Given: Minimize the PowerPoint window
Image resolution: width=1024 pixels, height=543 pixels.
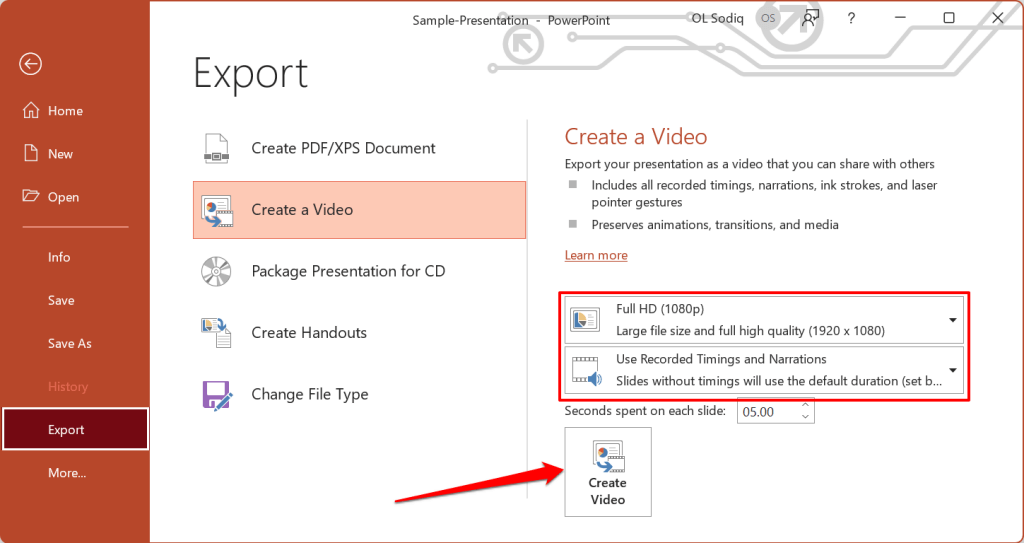Looking at the screenshot, I should (900, 18).
